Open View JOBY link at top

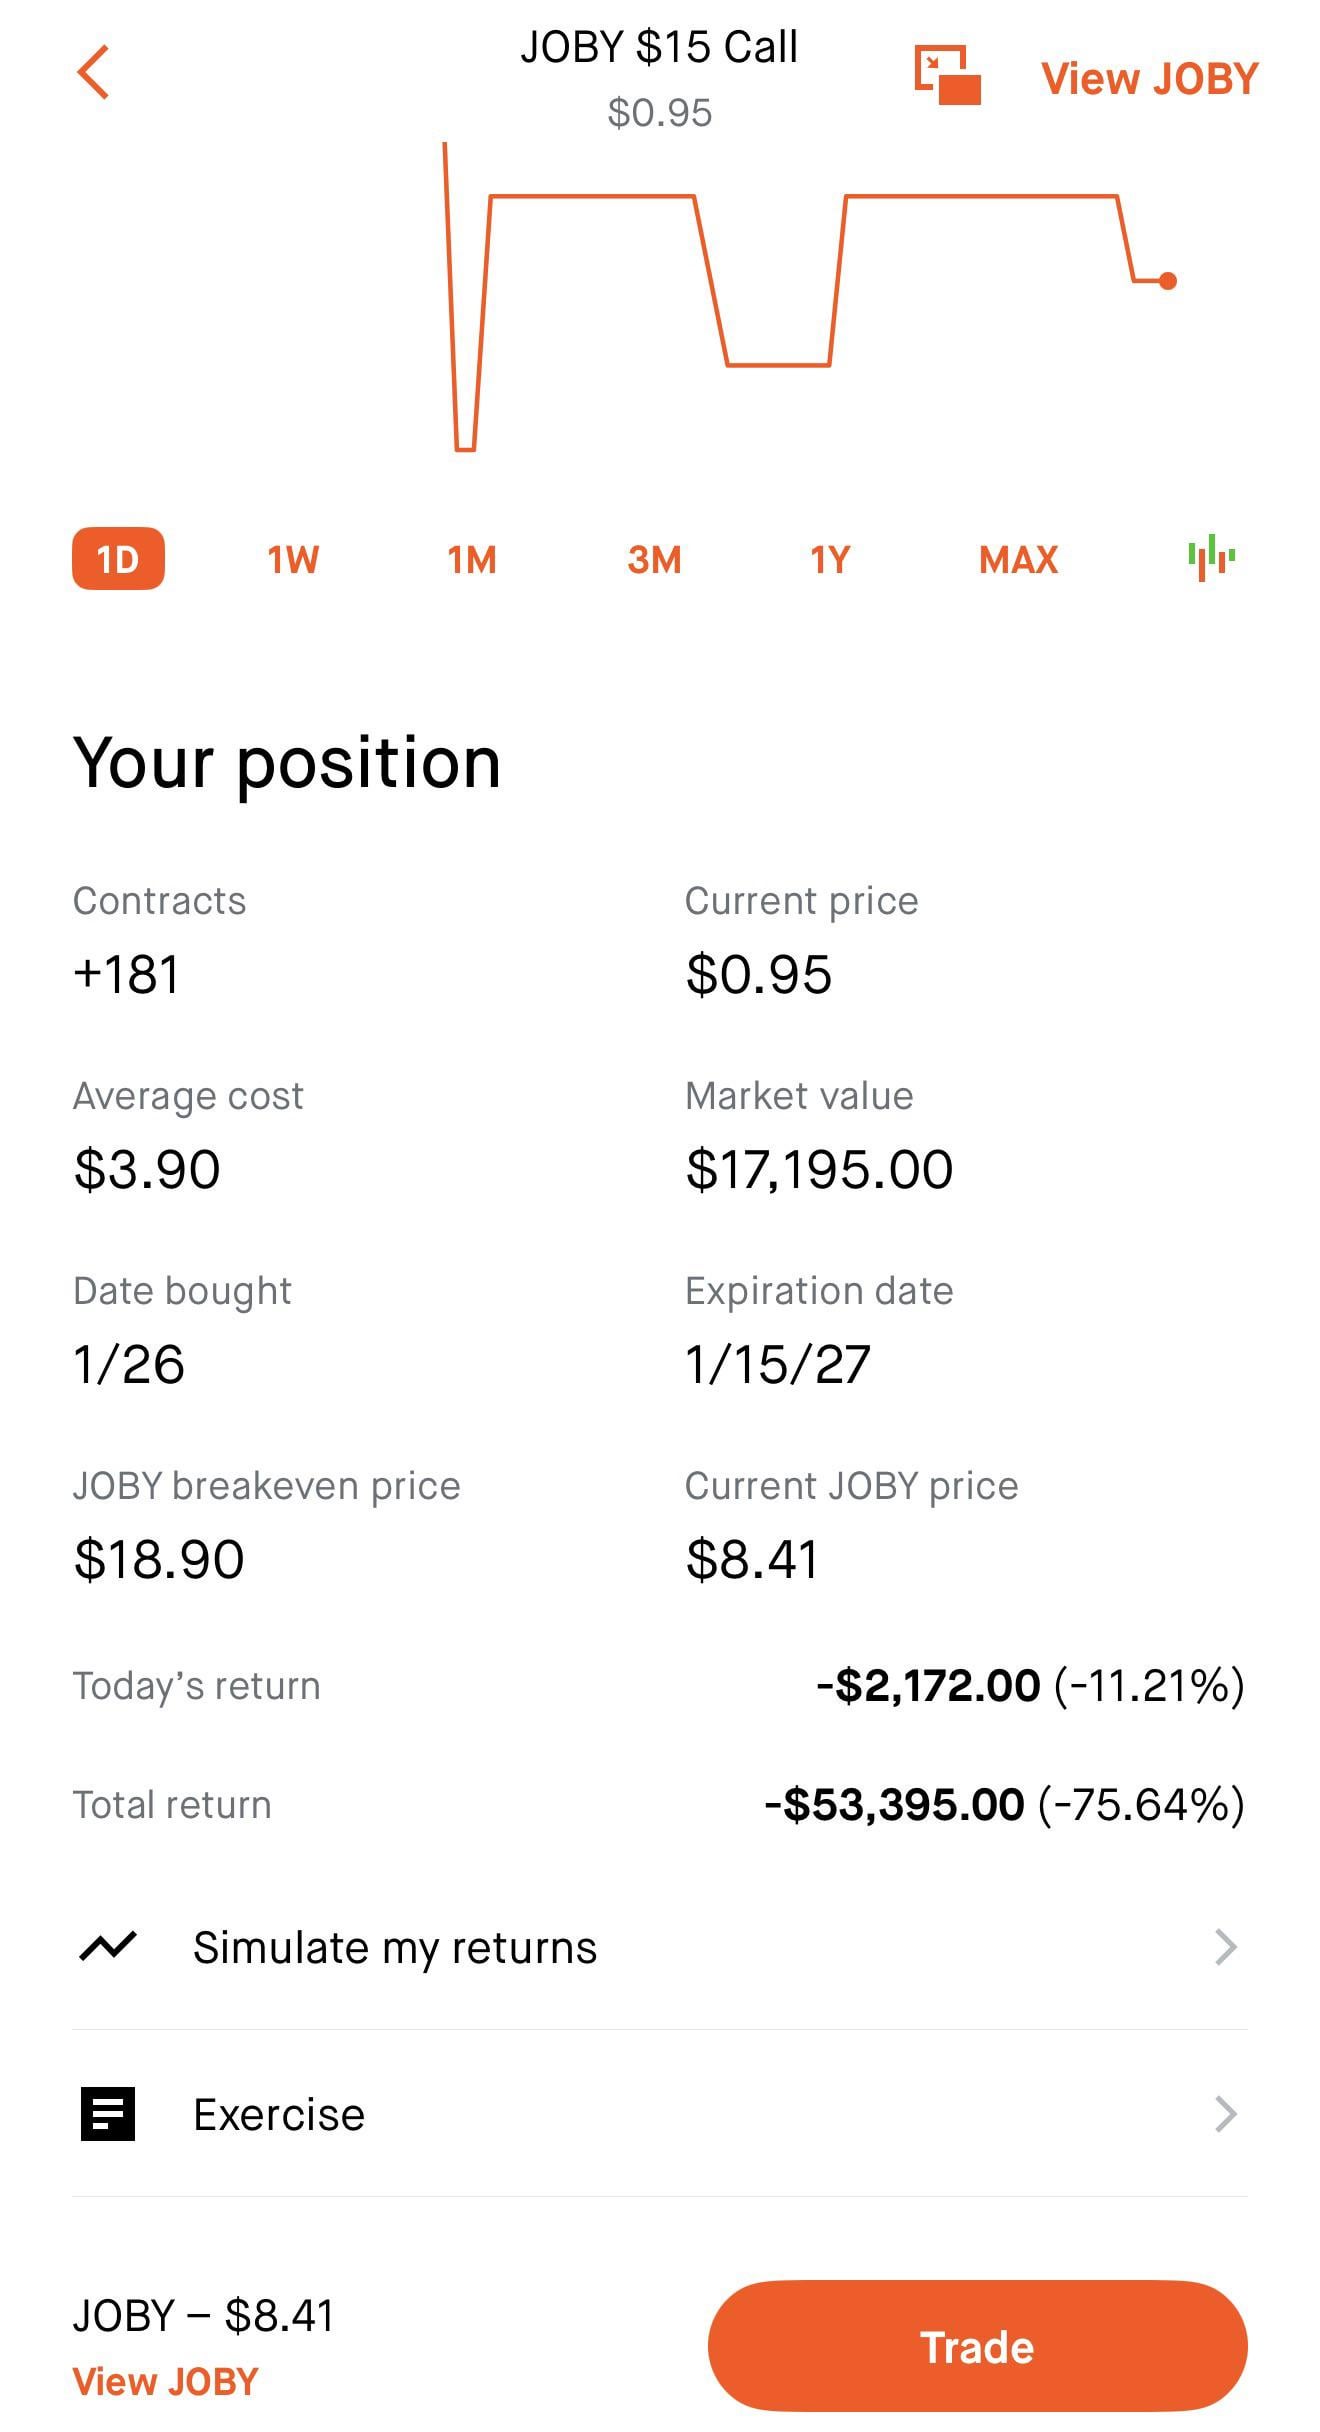point(1149,79)
